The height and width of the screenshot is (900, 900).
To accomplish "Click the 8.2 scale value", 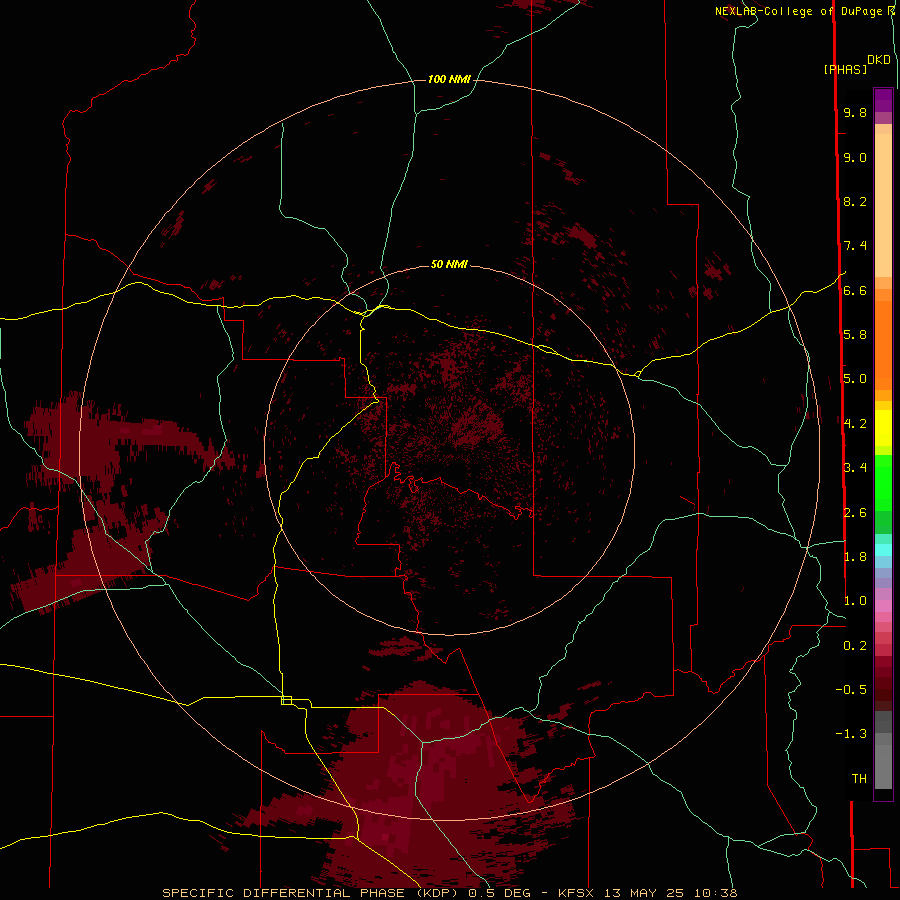I will point(855,201).
